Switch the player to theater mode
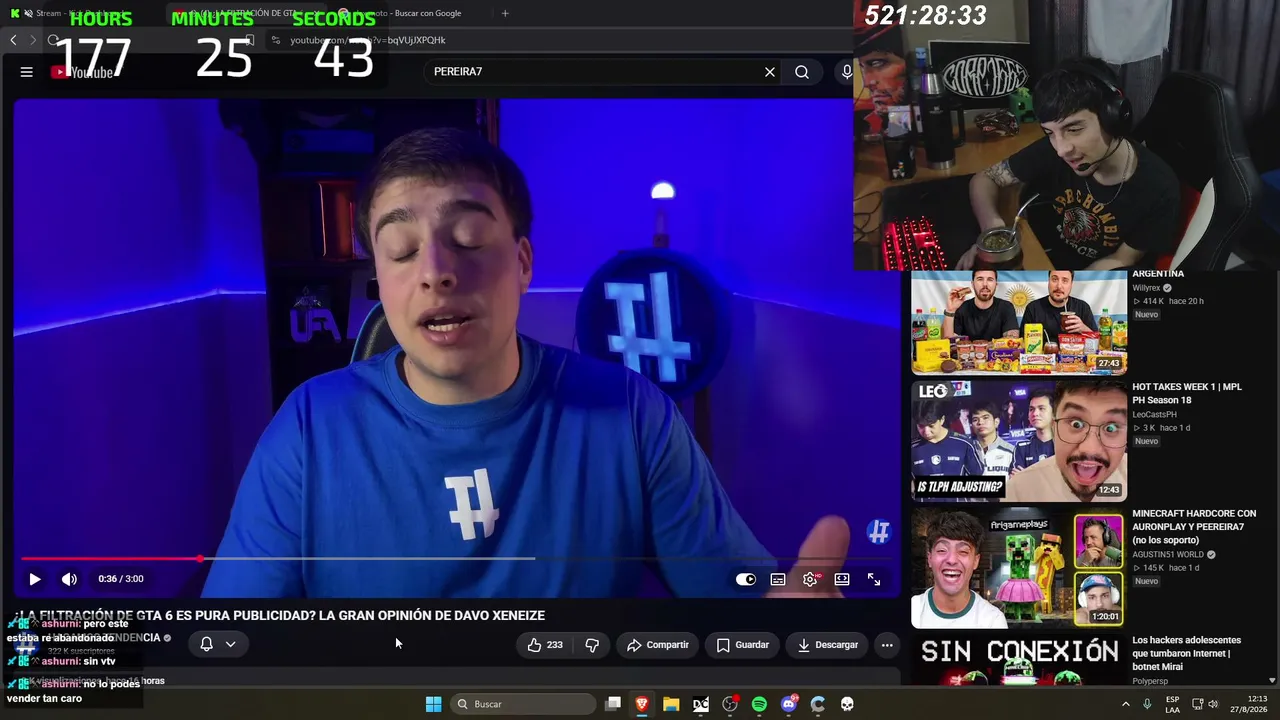The height and width of the screenshot is (720, 1280). (x=842, y=579)
